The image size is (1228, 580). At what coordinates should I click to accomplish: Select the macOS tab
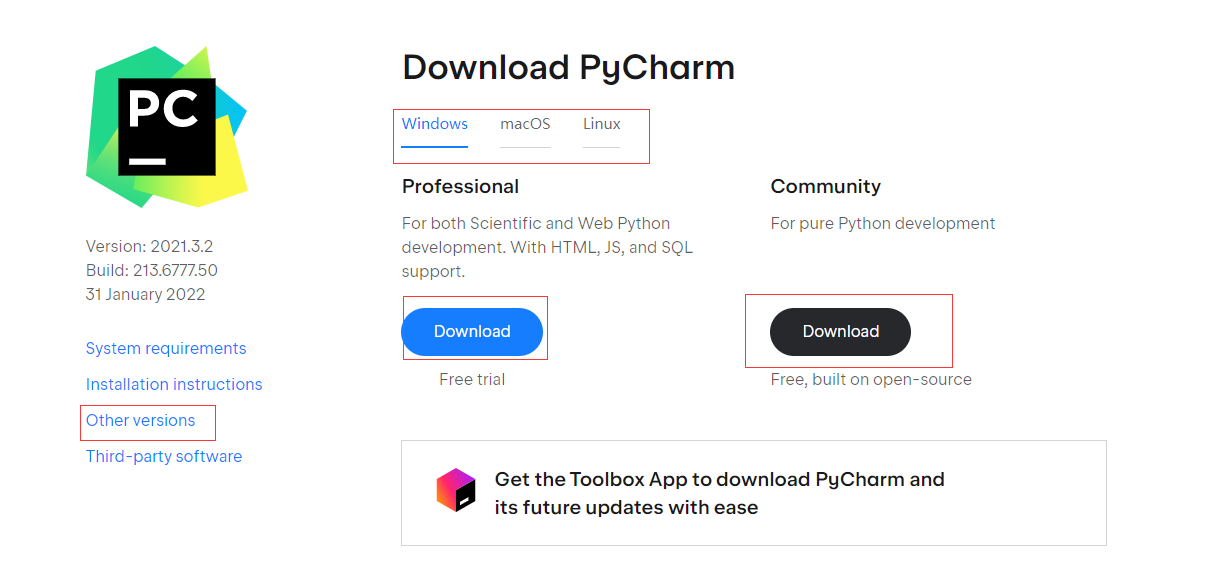click(525, 125)
